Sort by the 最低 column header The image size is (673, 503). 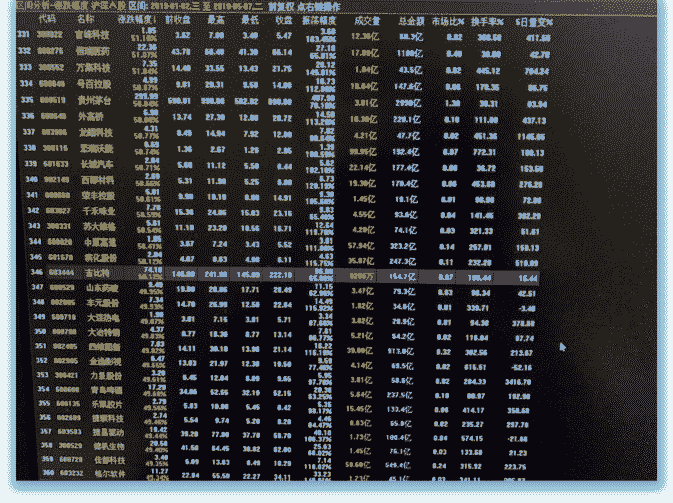pos(250,20)
